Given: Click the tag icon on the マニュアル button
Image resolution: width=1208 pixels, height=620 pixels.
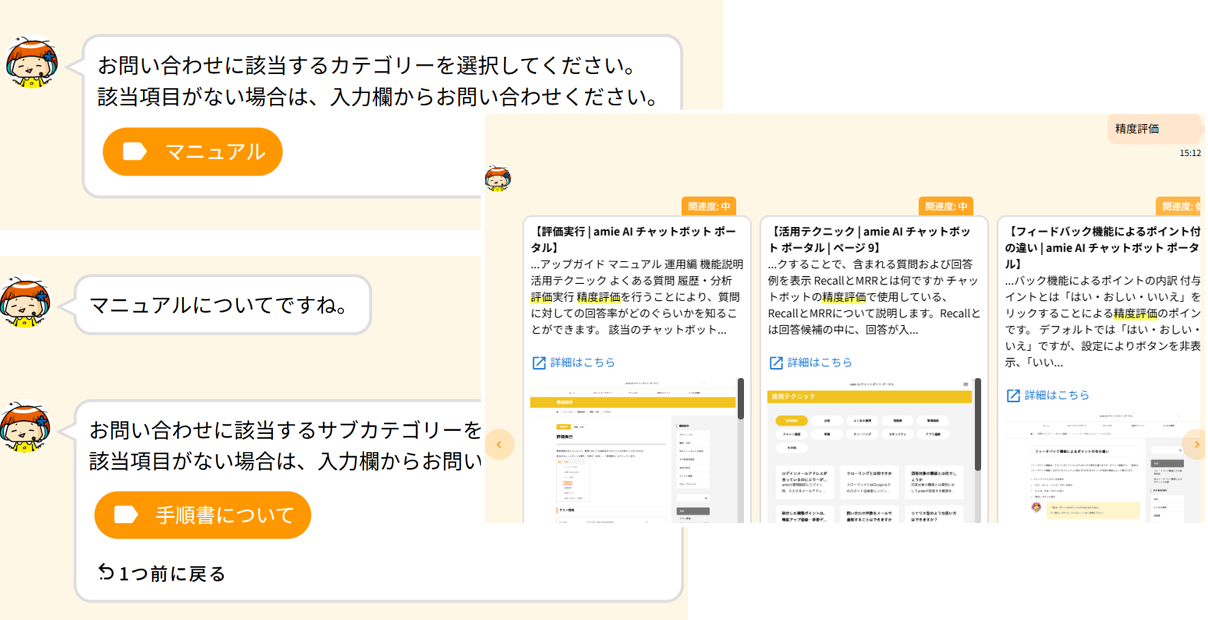Looking at the screenshot, I should pos(134,151).
